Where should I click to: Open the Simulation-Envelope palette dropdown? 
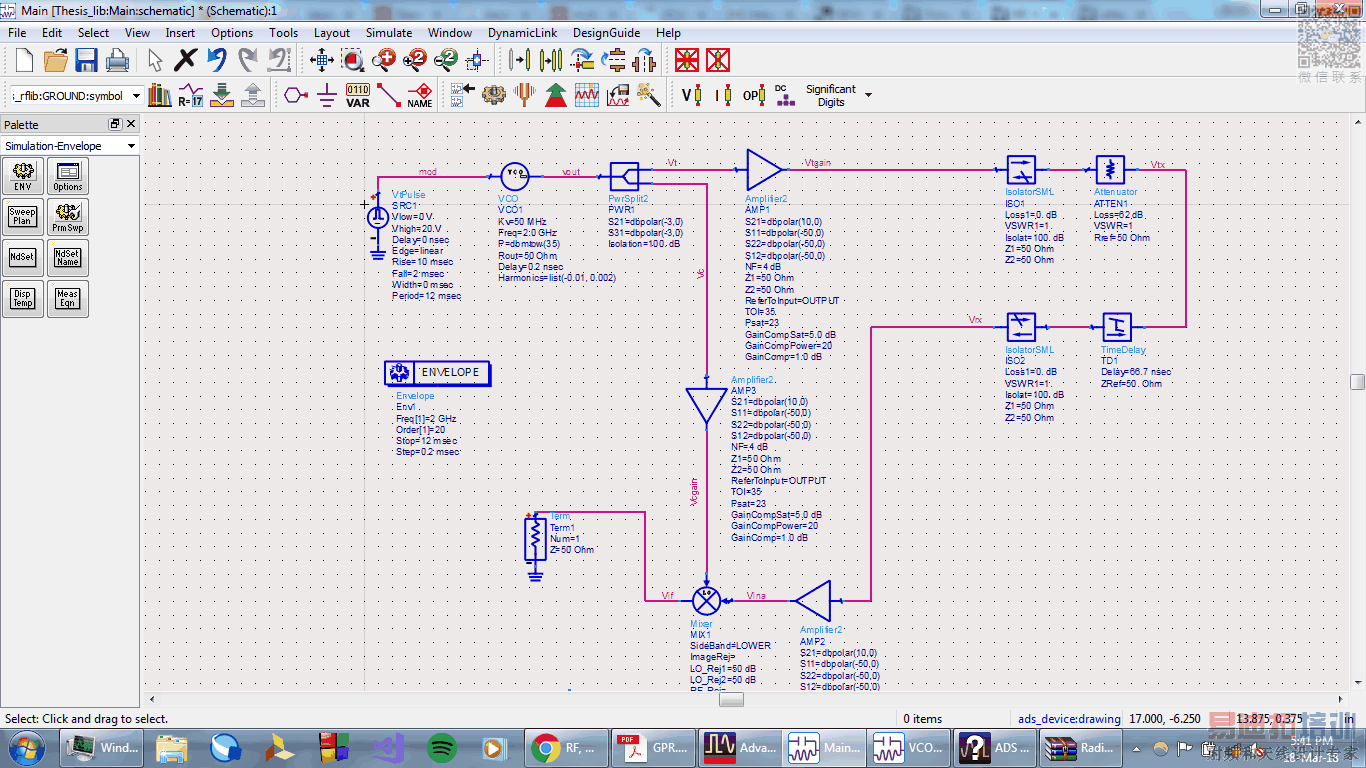(x=131, y=146)
